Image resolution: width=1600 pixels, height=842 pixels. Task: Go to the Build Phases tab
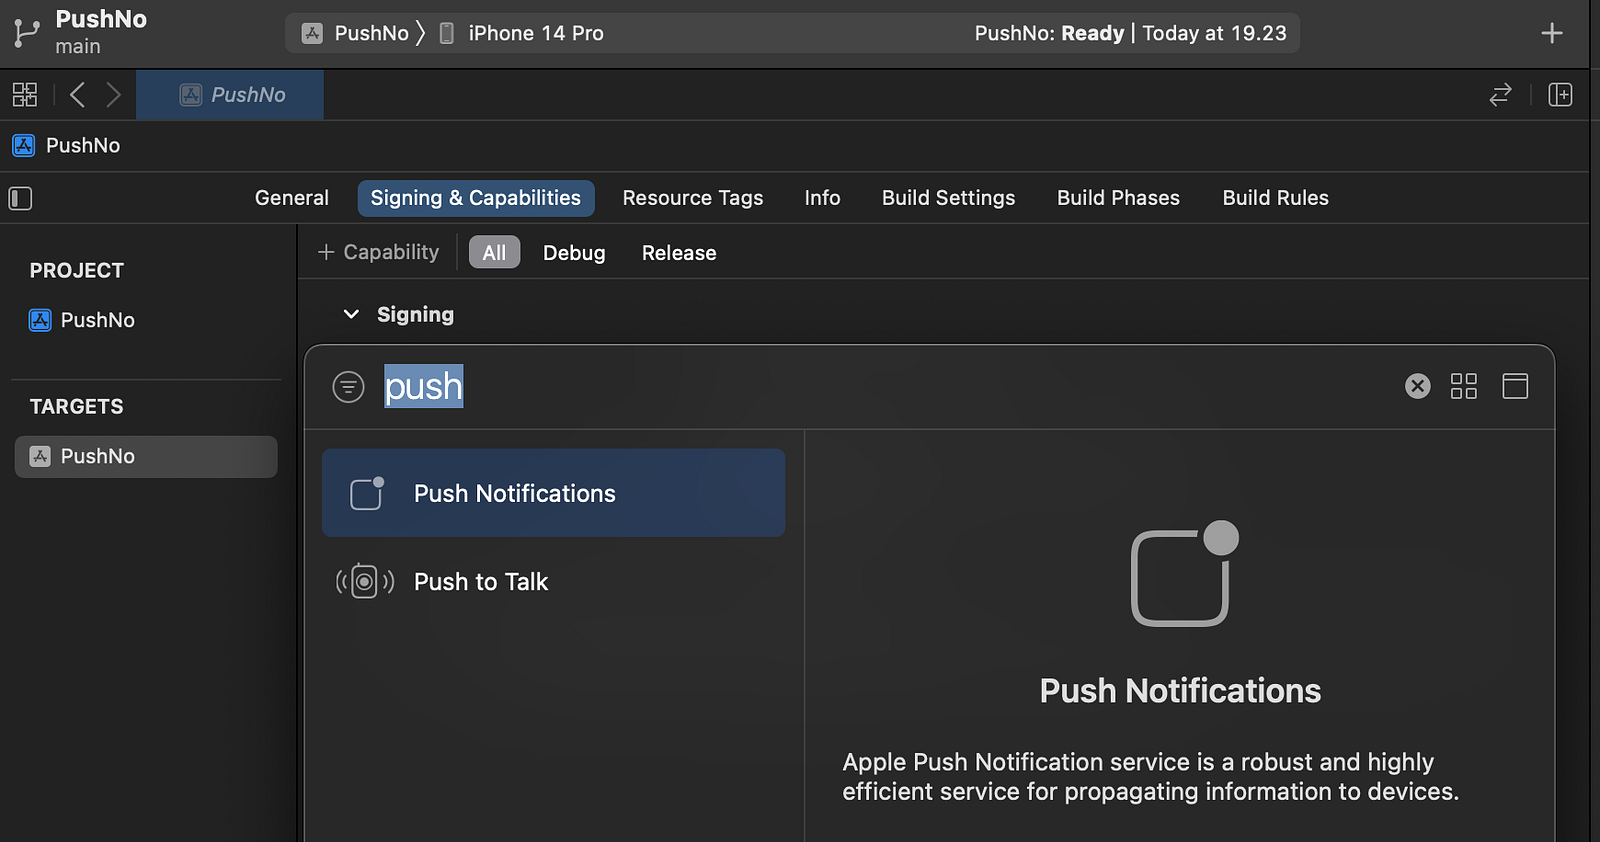[x=1119, y=198]
